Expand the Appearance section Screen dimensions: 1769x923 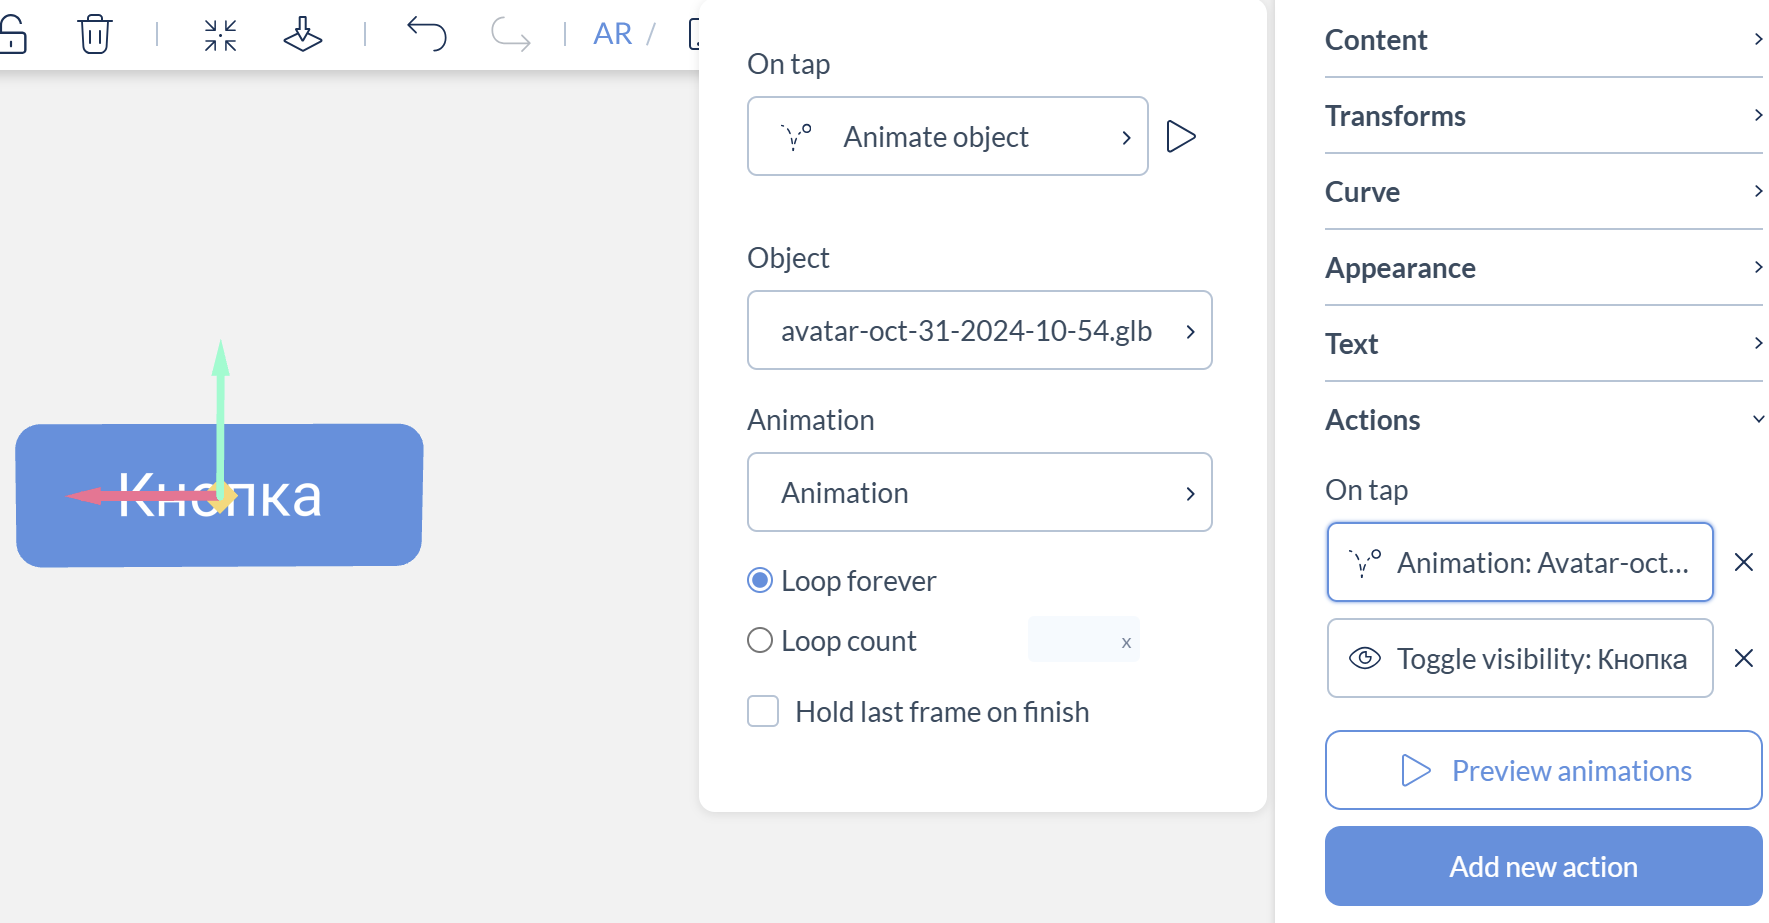[x=1543, y=268]
